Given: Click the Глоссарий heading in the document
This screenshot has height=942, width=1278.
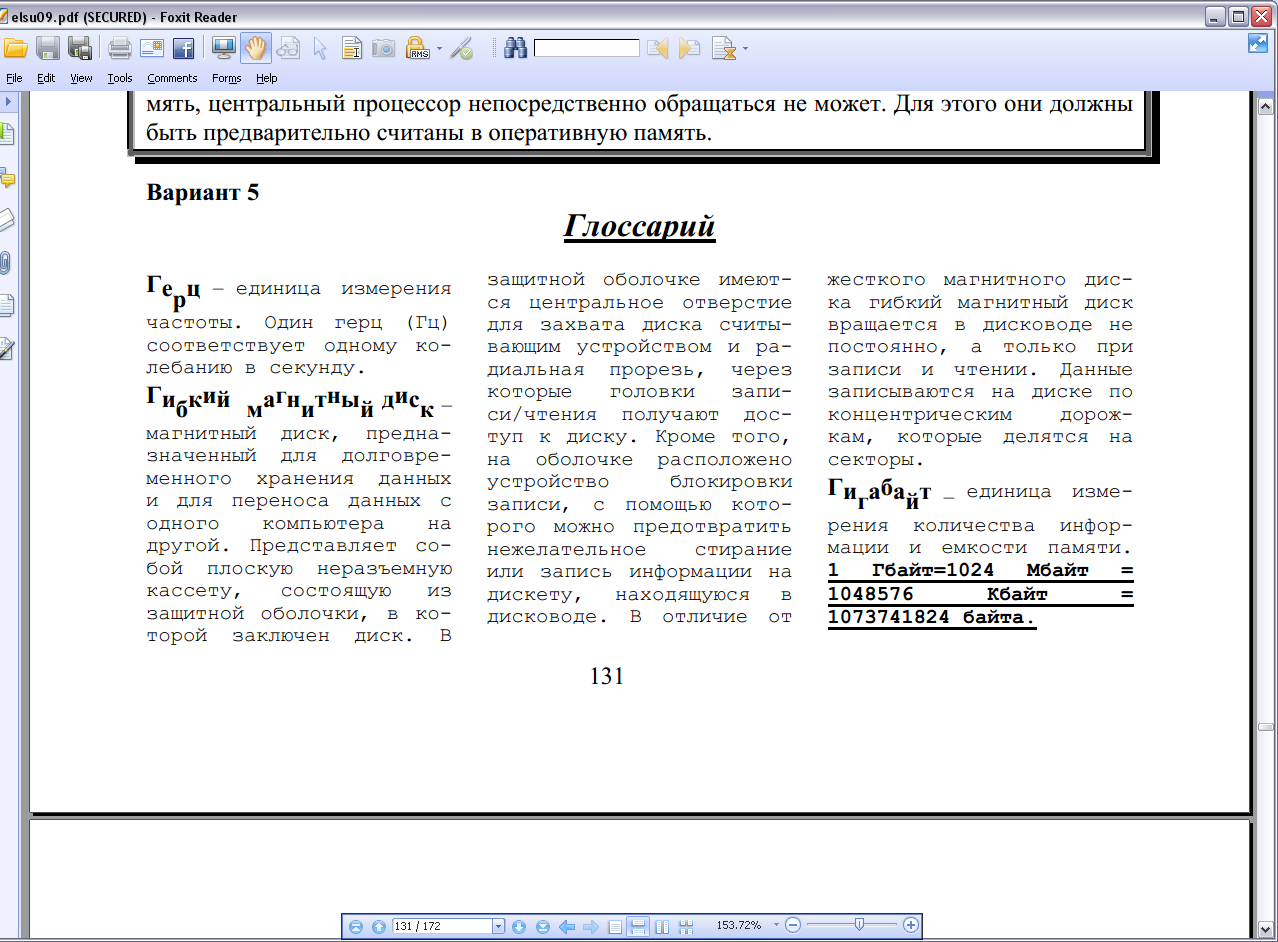Looking at the screenshot, I should (640, 226).
